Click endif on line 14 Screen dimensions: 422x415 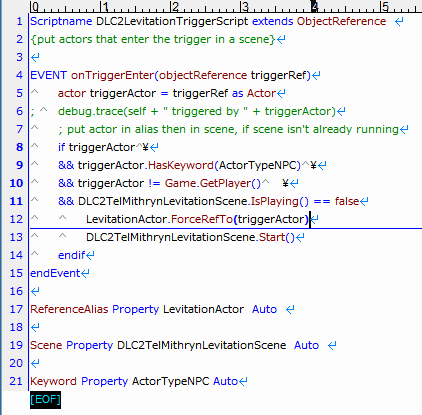coord(72,255)
